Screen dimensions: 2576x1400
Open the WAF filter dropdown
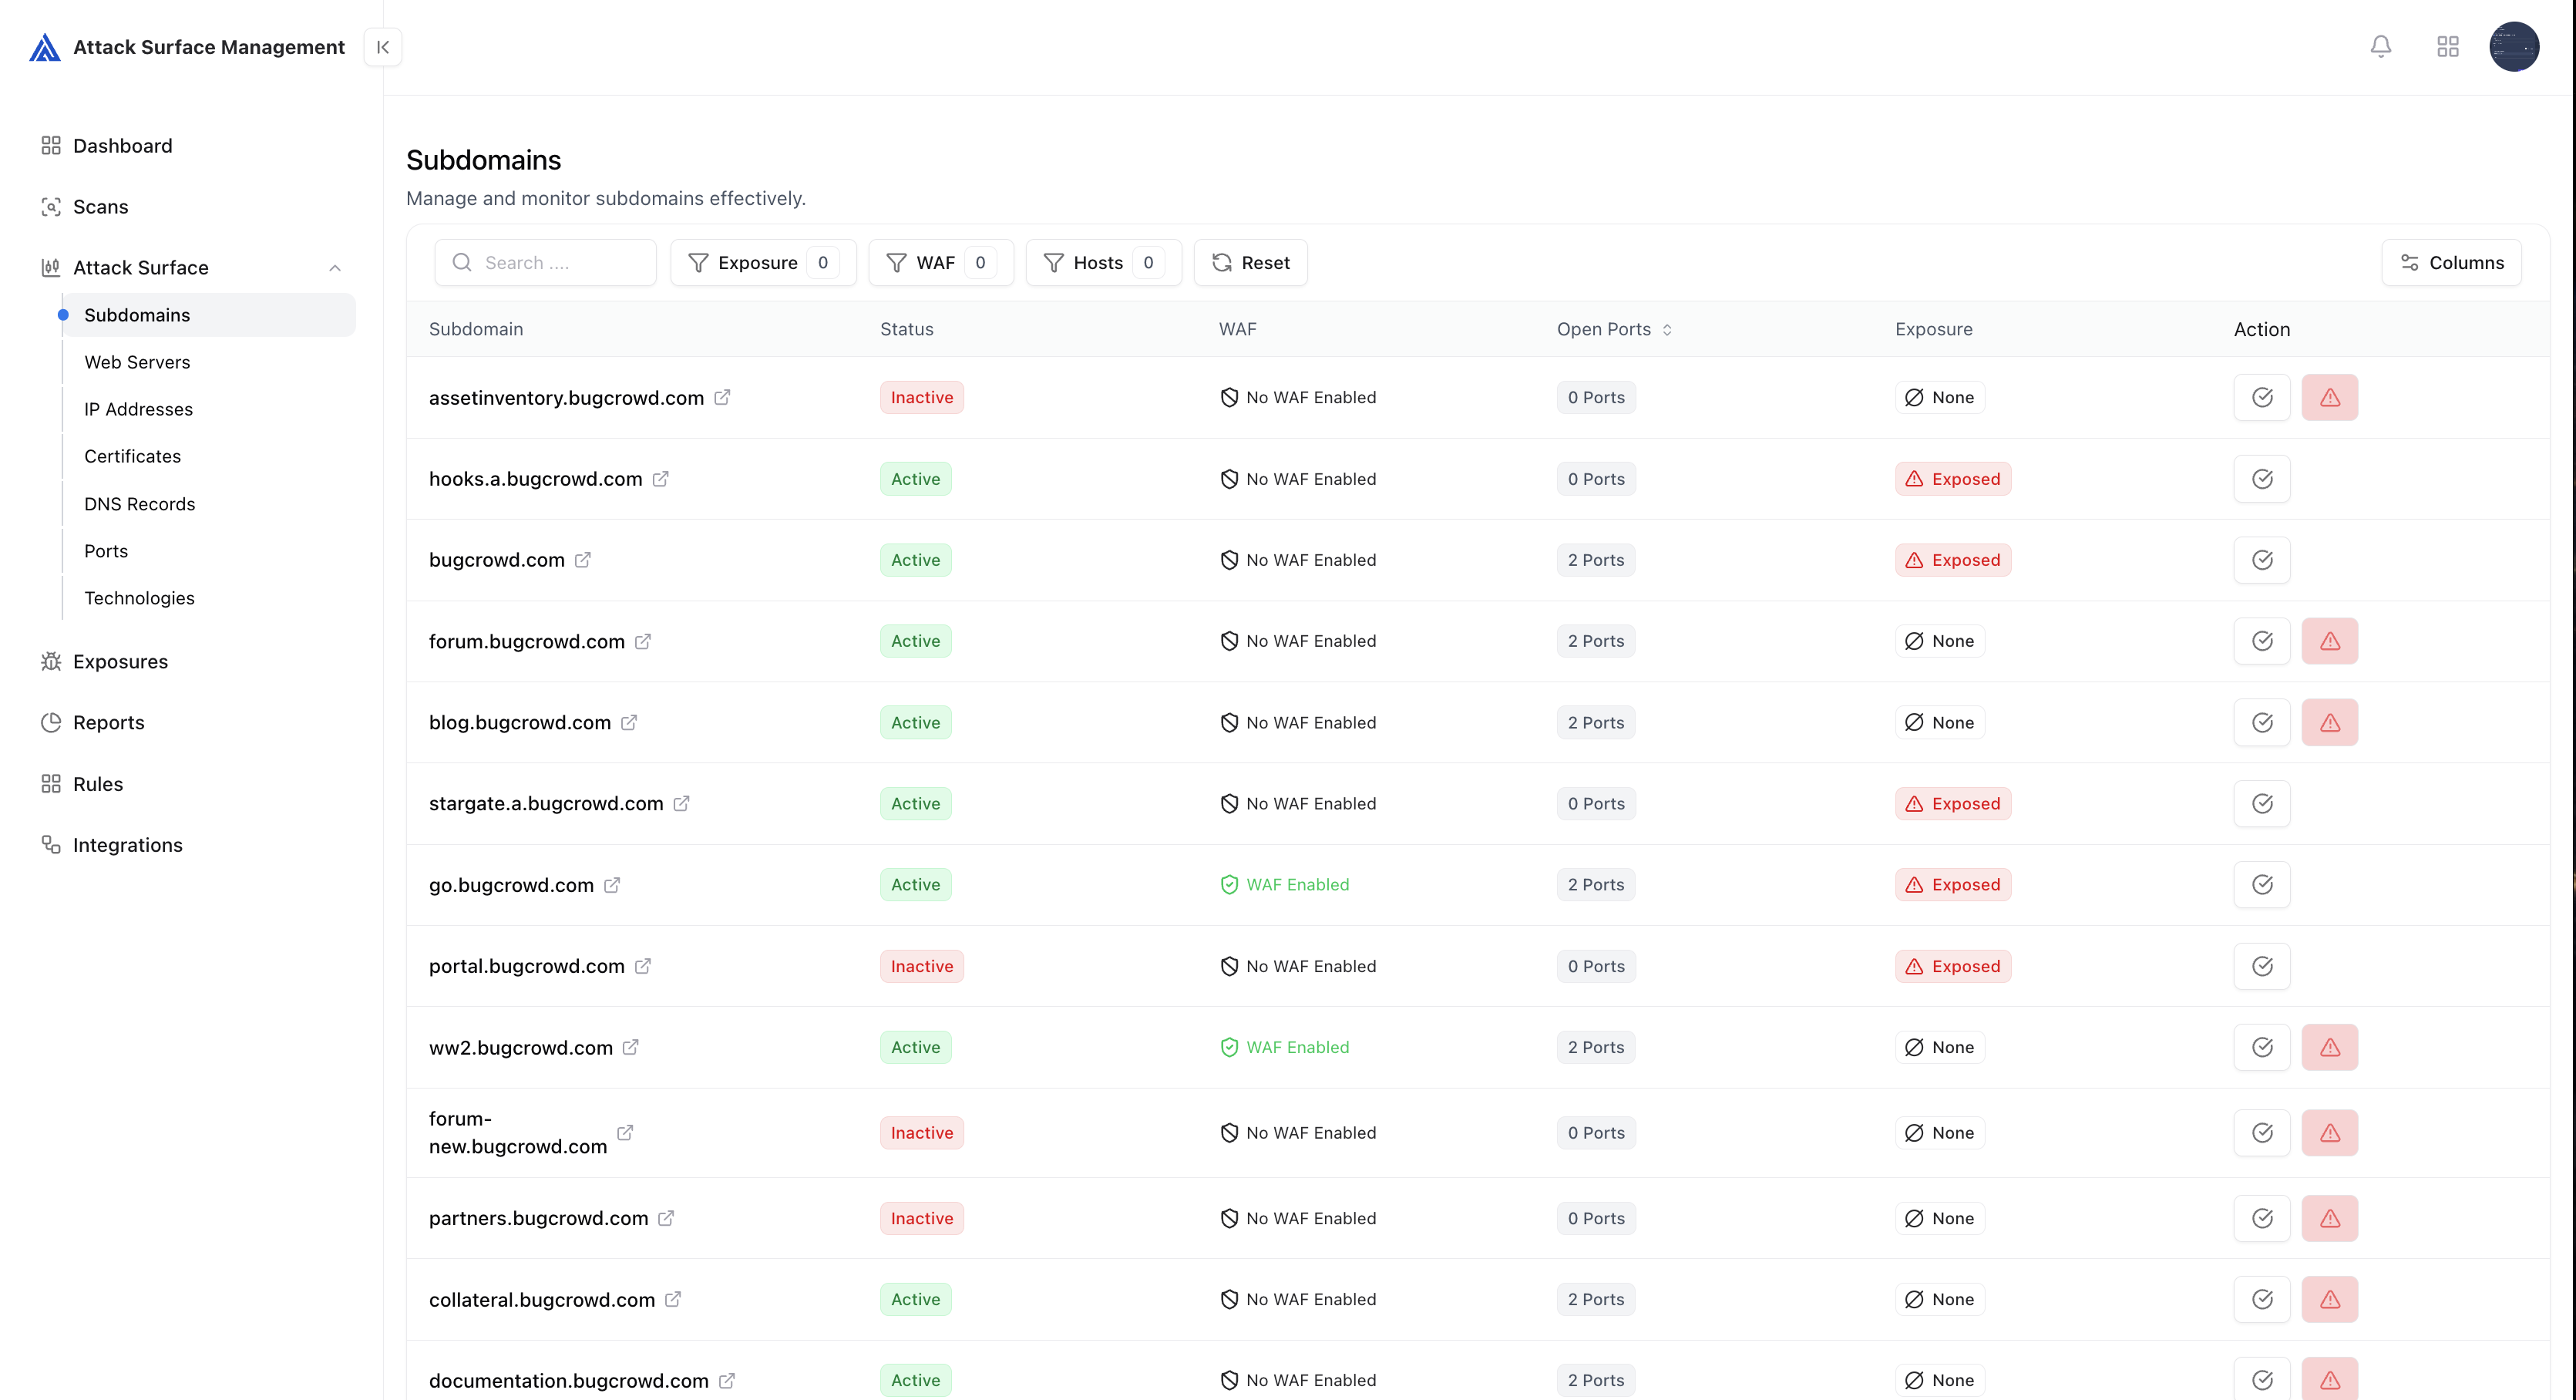[940, 262]
